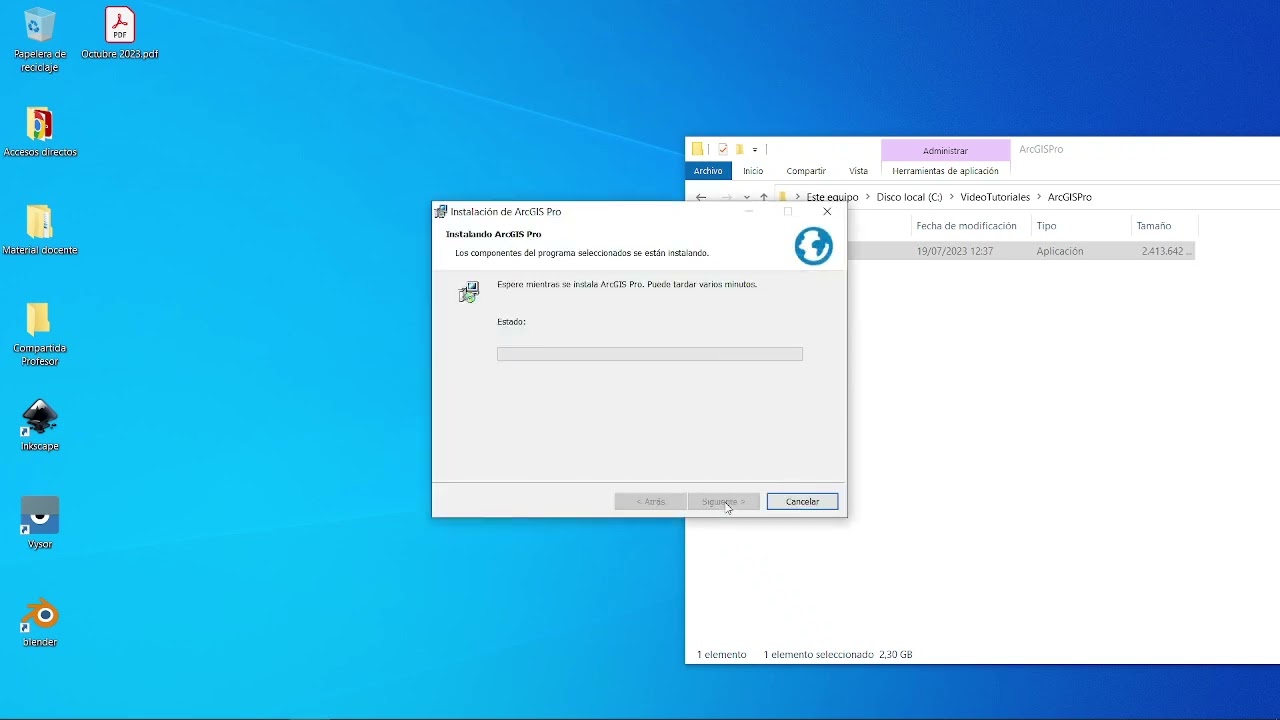Viewport: 1280px width, 720px height.
Task: Click the folder icon in Explorer title bar
Action: pos(698,150)
